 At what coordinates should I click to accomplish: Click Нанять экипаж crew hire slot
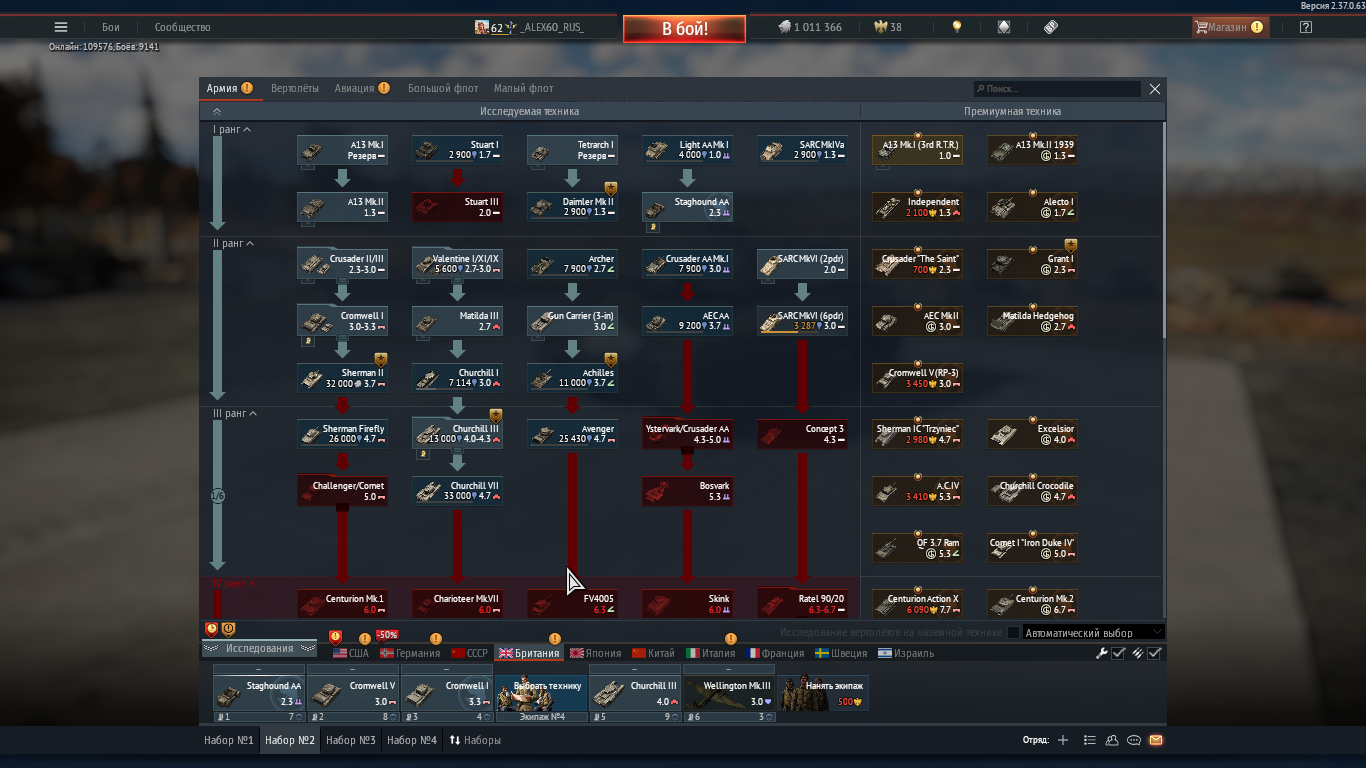(x=823, y=691)
